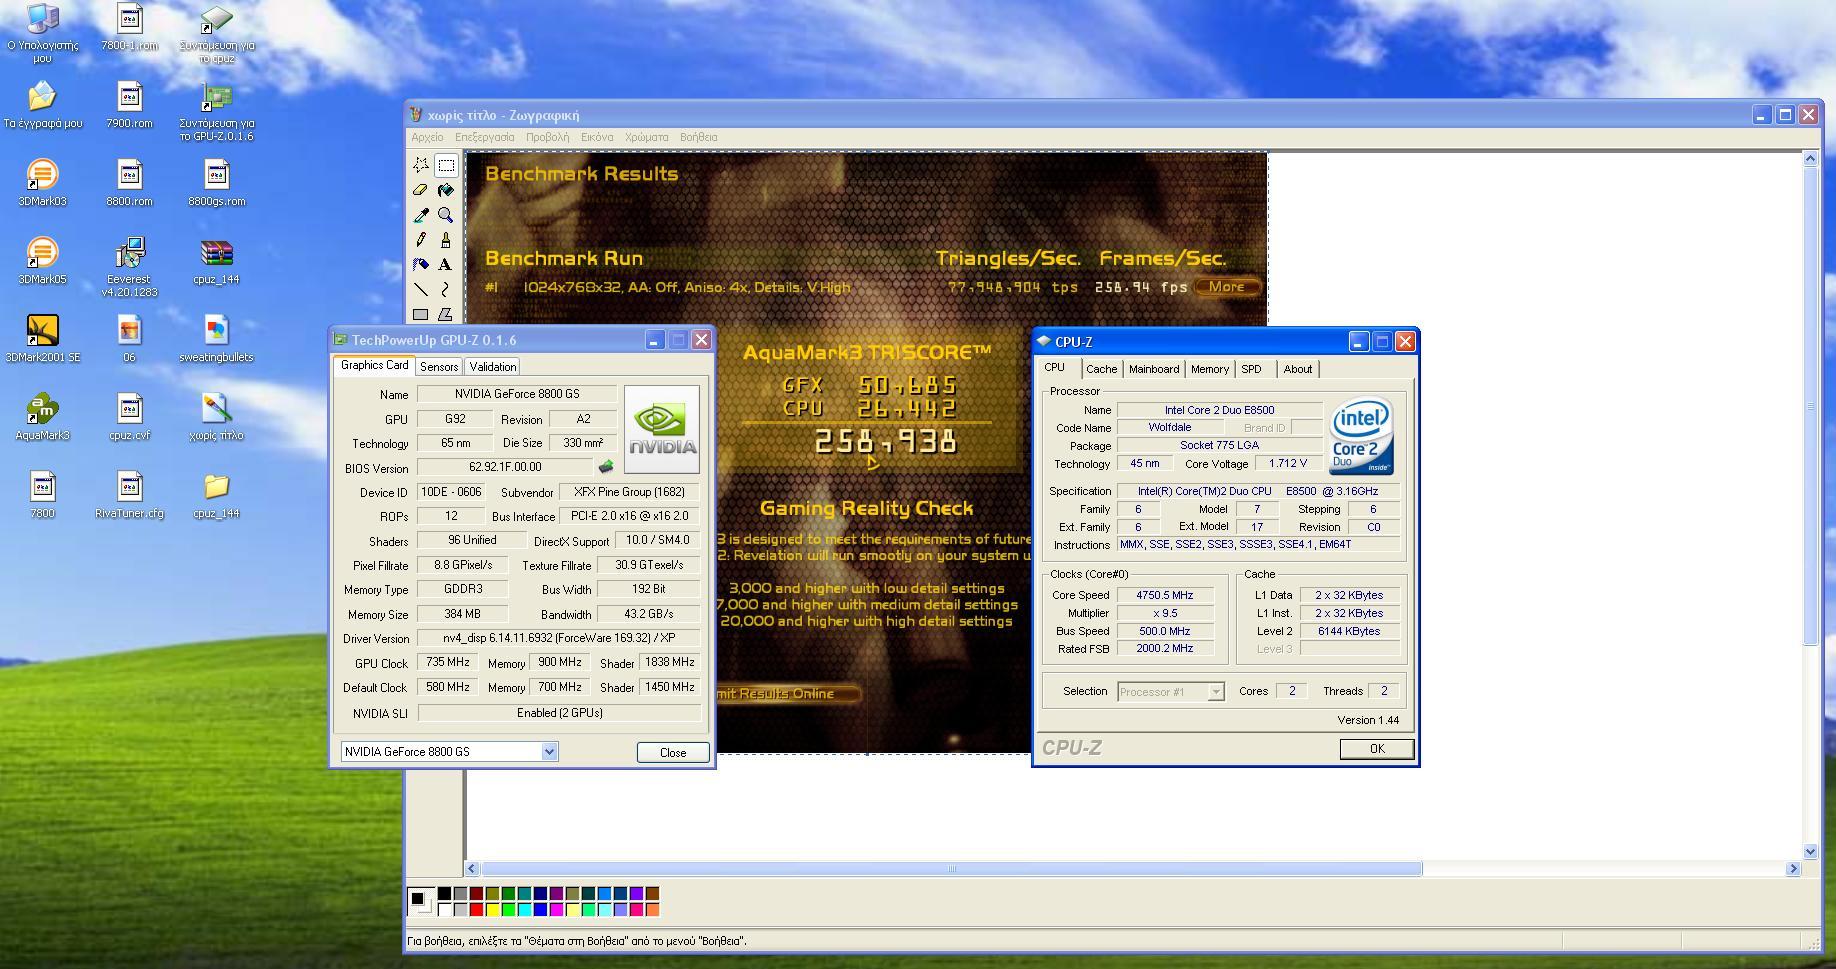Viewport: 1836px width, 969px height.
Task: Click the More button in AquaMark results
Action: [x=1226, y=287]
